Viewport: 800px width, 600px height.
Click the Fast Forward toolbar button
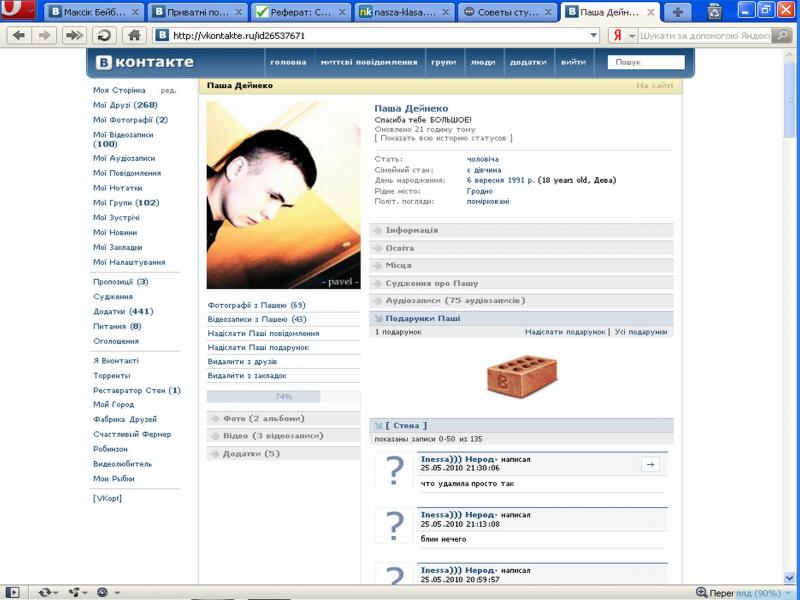click(73, 35)
